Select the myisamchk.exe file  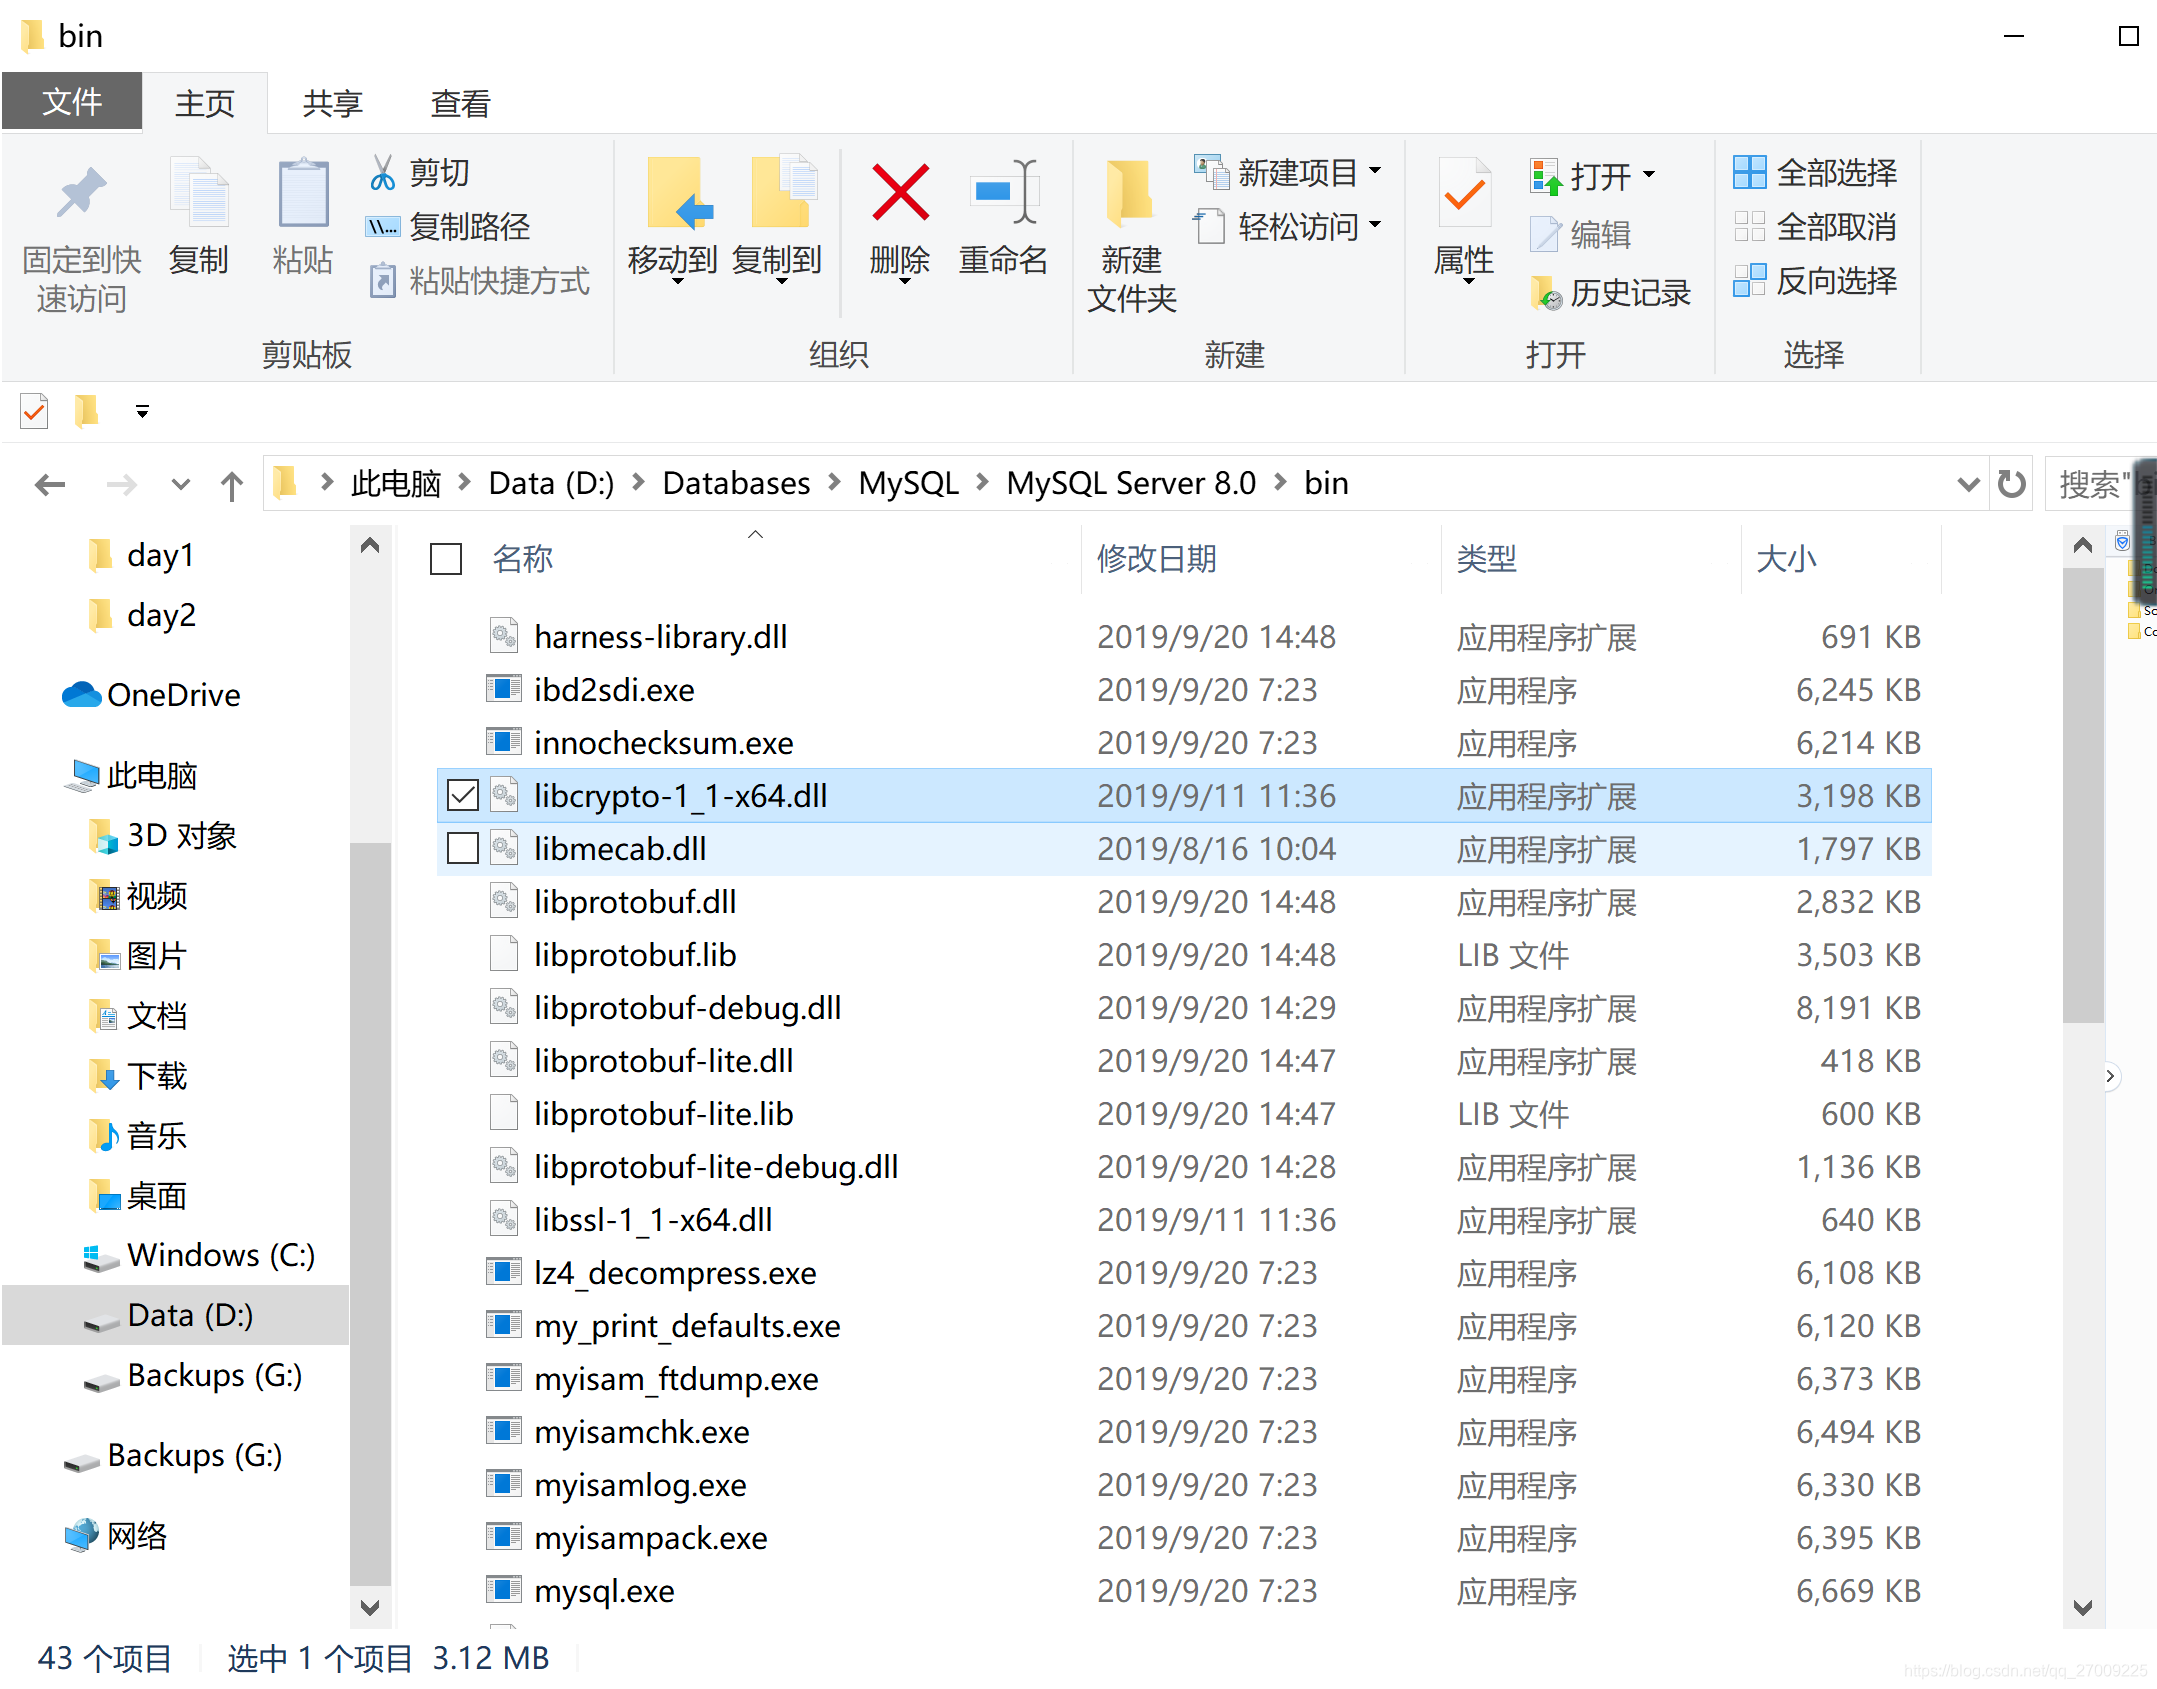click(x=1184, y=1432)
